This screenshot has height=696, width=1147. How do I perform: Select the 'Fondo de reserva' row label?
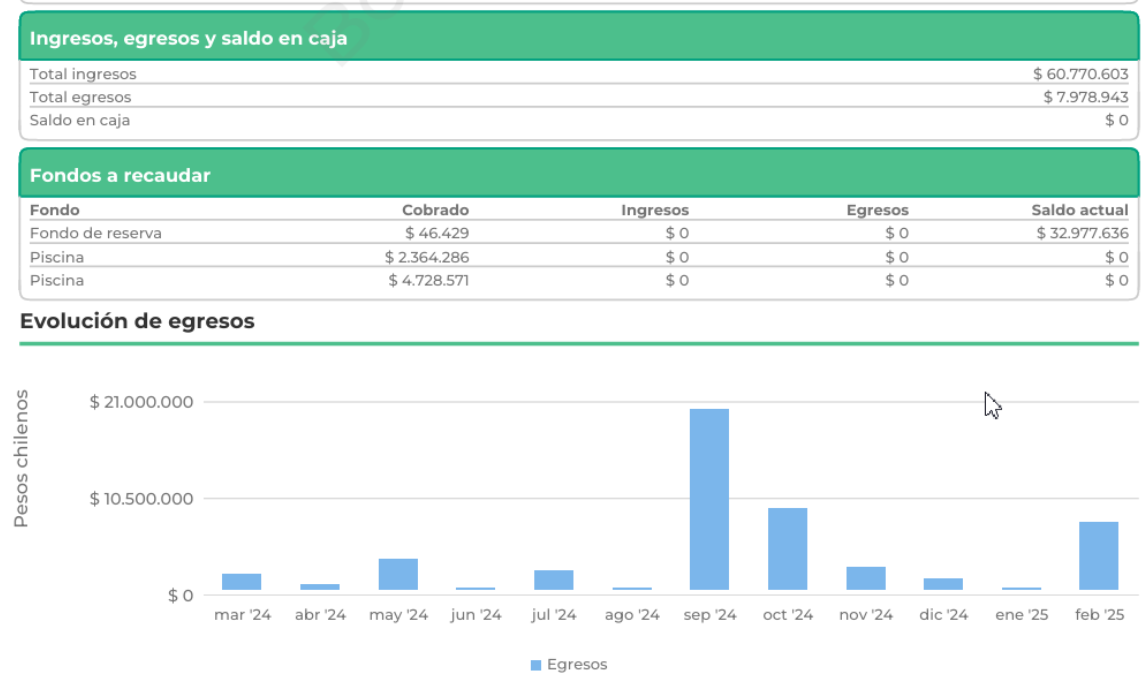96,233
